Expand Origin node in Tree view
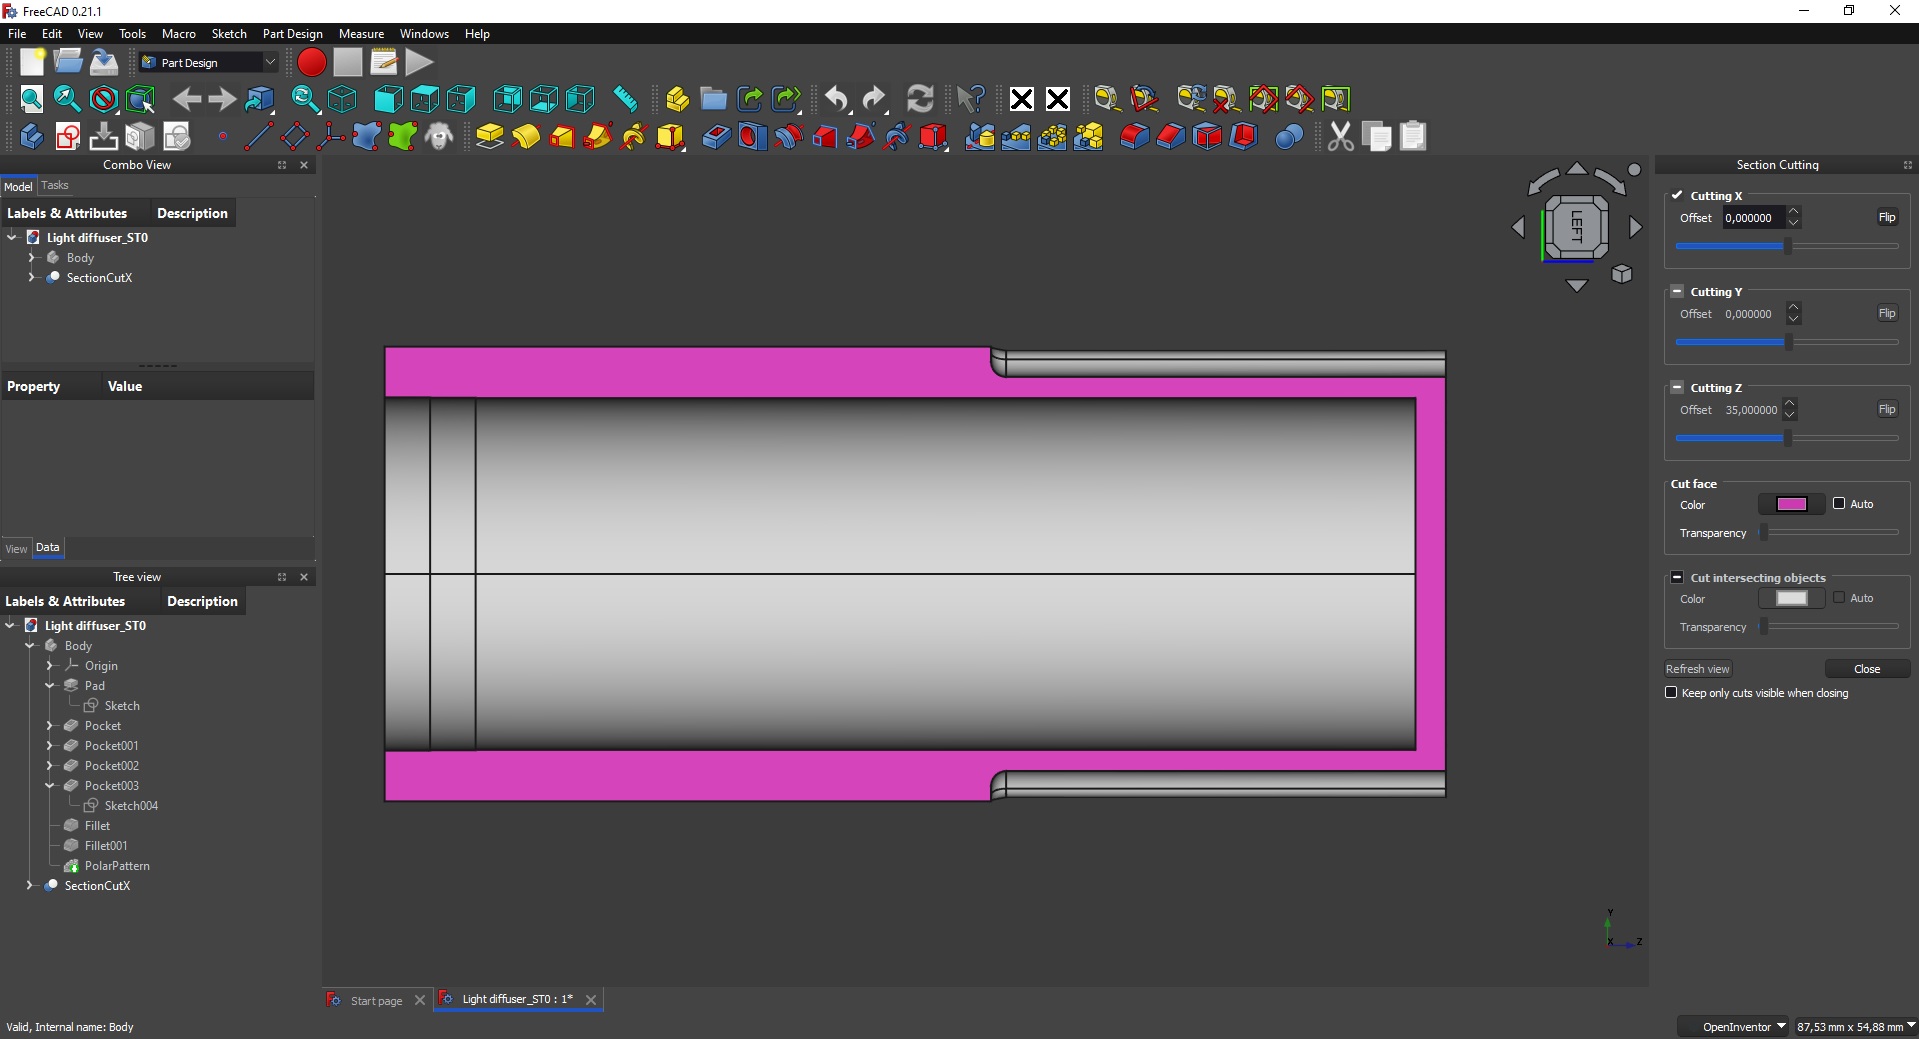This screenshot has width=1919, height=1039. tap(49, 665)
